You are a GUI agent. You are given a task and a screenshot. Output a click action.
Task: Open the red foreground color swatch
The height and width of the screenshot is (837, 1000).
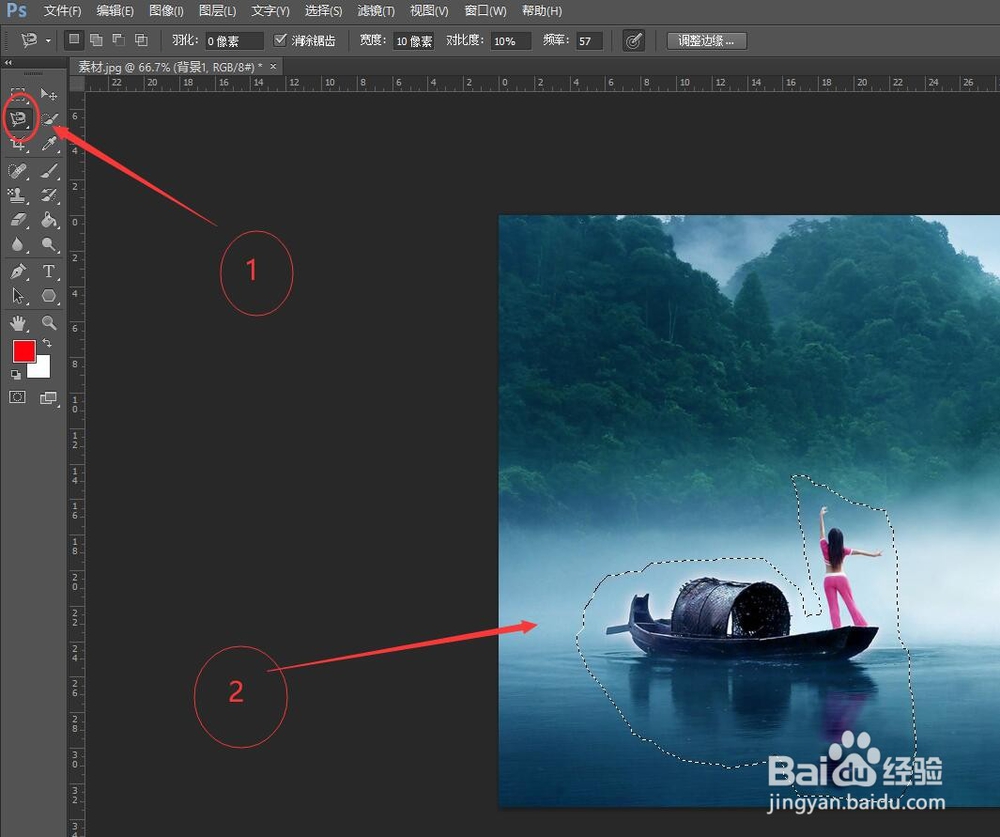point(22,350)
